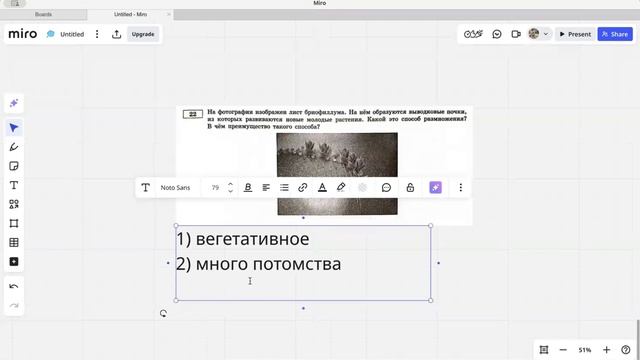Zoom out with the minus button
The width and height of the screenshot is (640, 360).
tap(563, 350)
